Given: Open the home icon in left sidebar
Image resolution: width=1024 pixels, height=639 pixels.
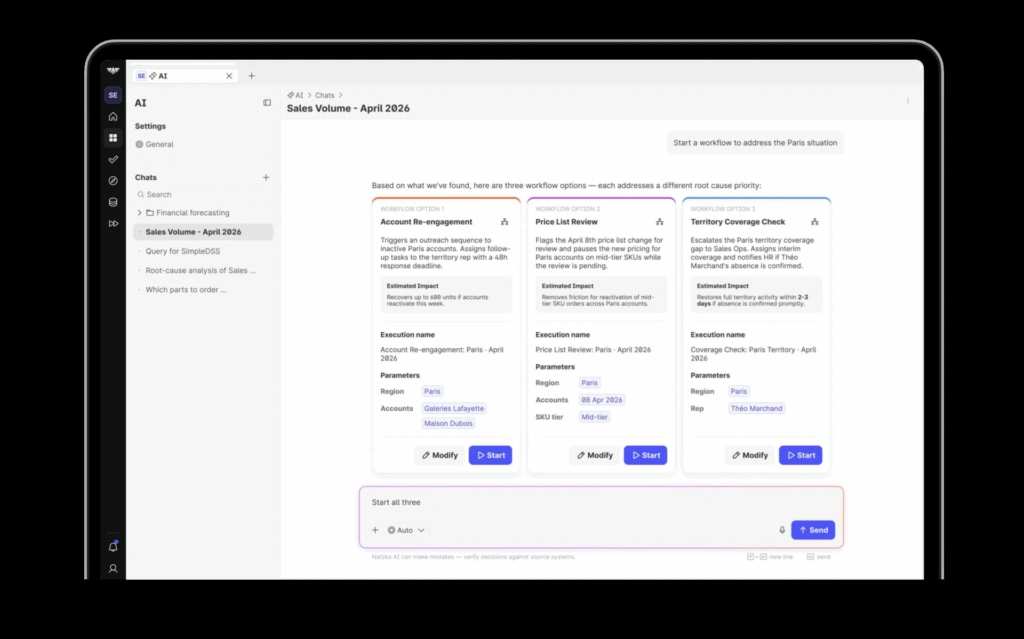Looking at the screenshot, I should [113, 116].
